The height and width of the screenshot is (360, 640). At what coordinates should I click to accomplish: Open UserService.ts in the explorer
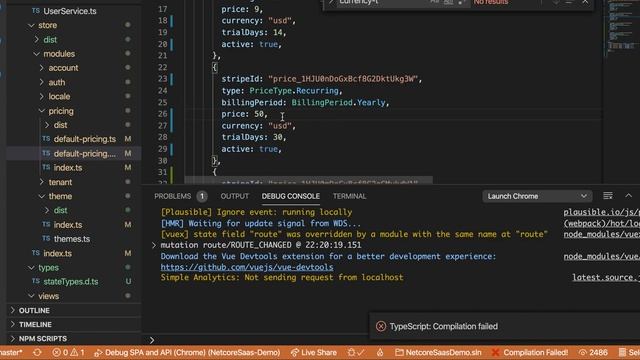(70, 11)
